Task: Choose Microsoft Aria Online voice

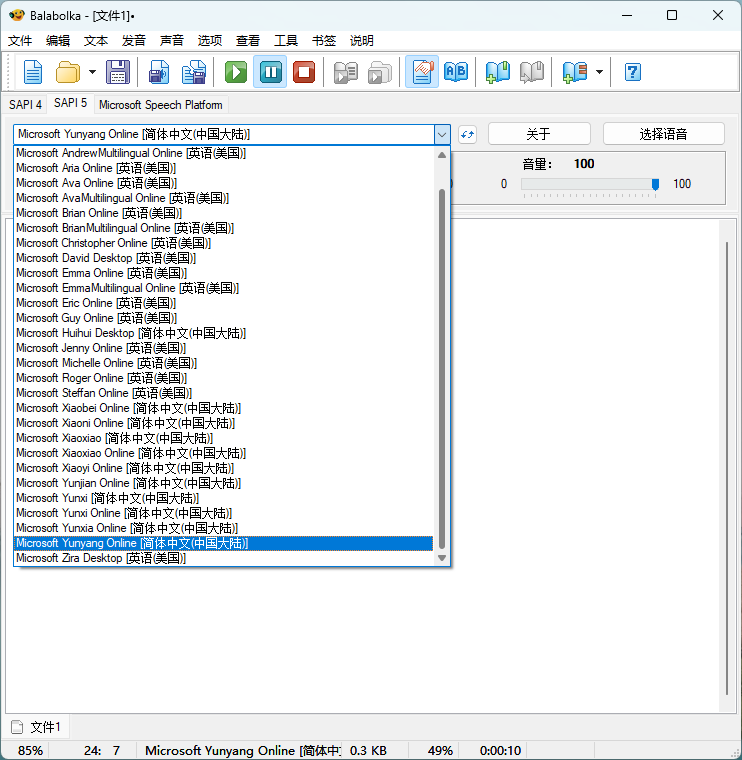Action: point(223,168)
